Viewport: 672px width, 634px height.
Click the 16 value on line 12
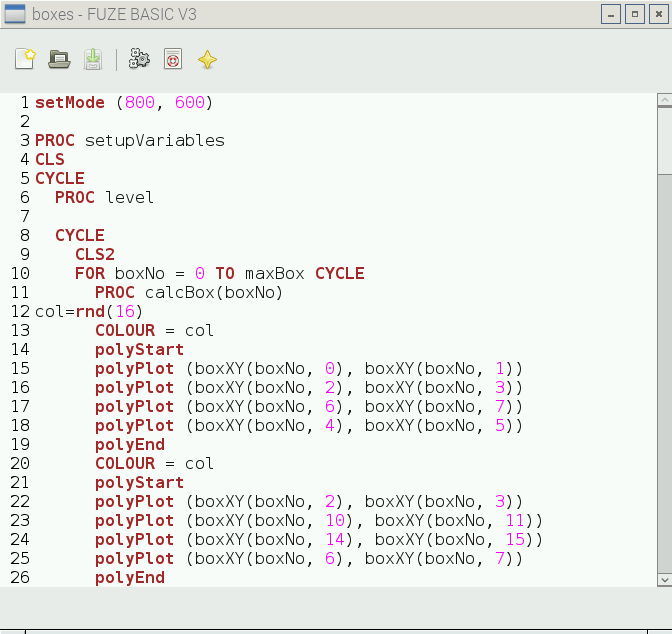coord(125,312)
